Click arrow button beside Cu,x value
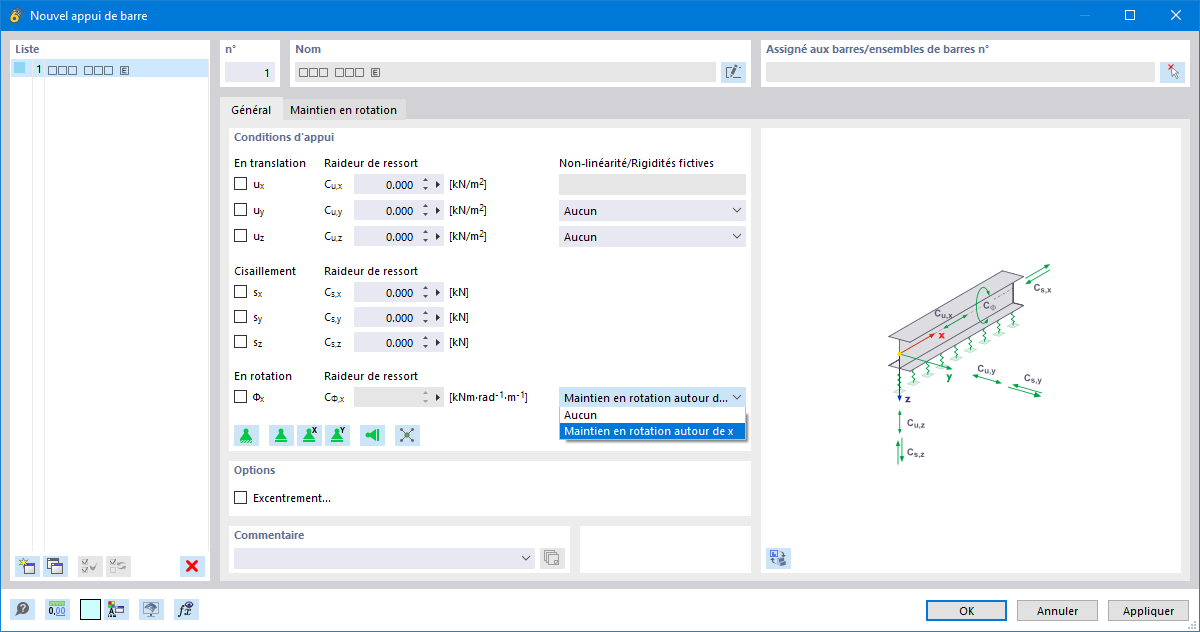The image size is (1200, 632). 438,184
